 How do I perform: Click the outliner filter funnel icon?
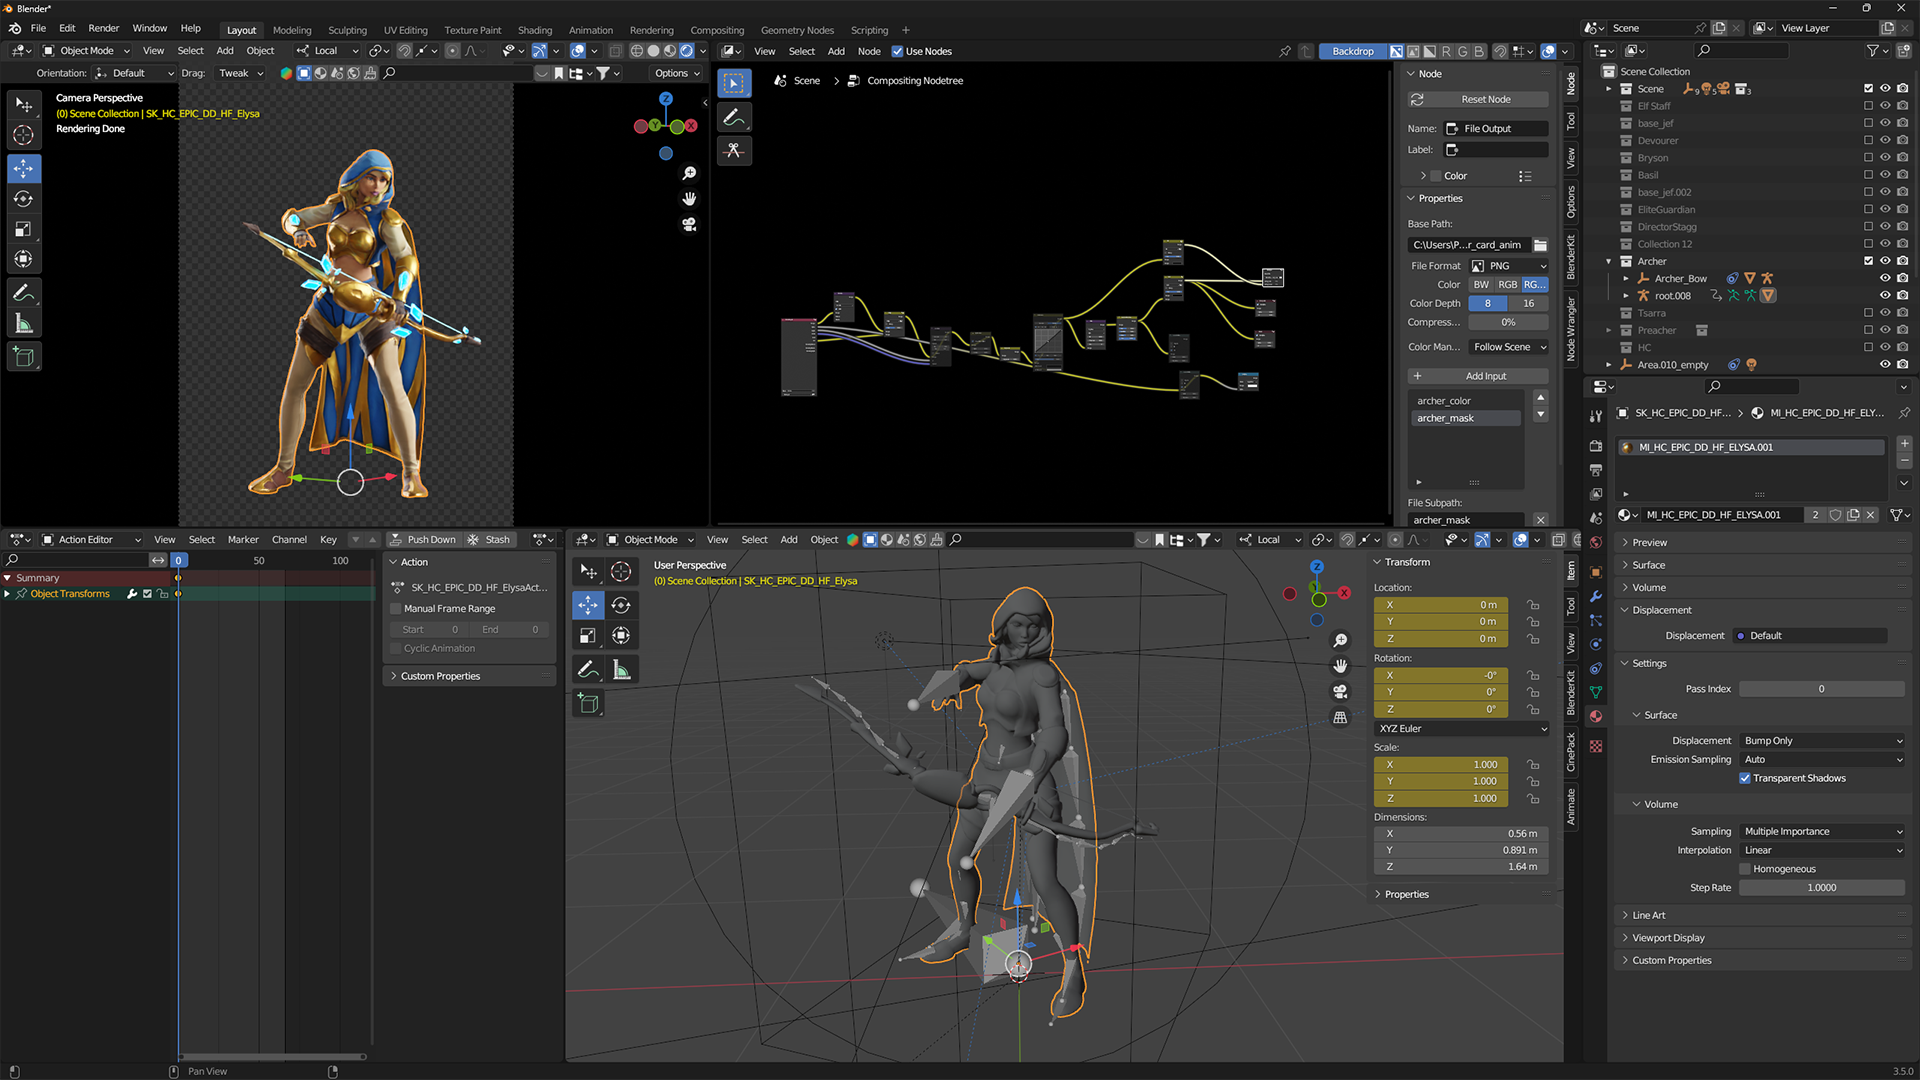click(1873, 50)
